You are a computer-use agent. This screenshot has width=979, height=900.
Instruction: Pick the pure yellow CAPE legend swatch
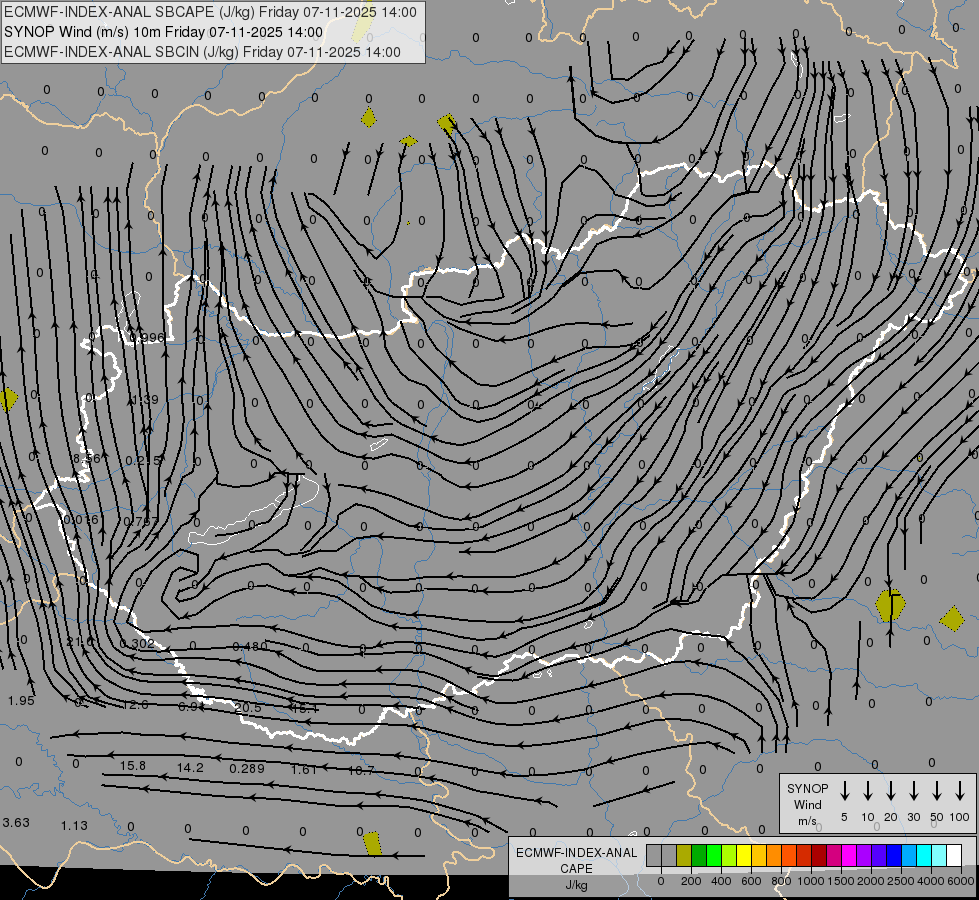[744, 856]
